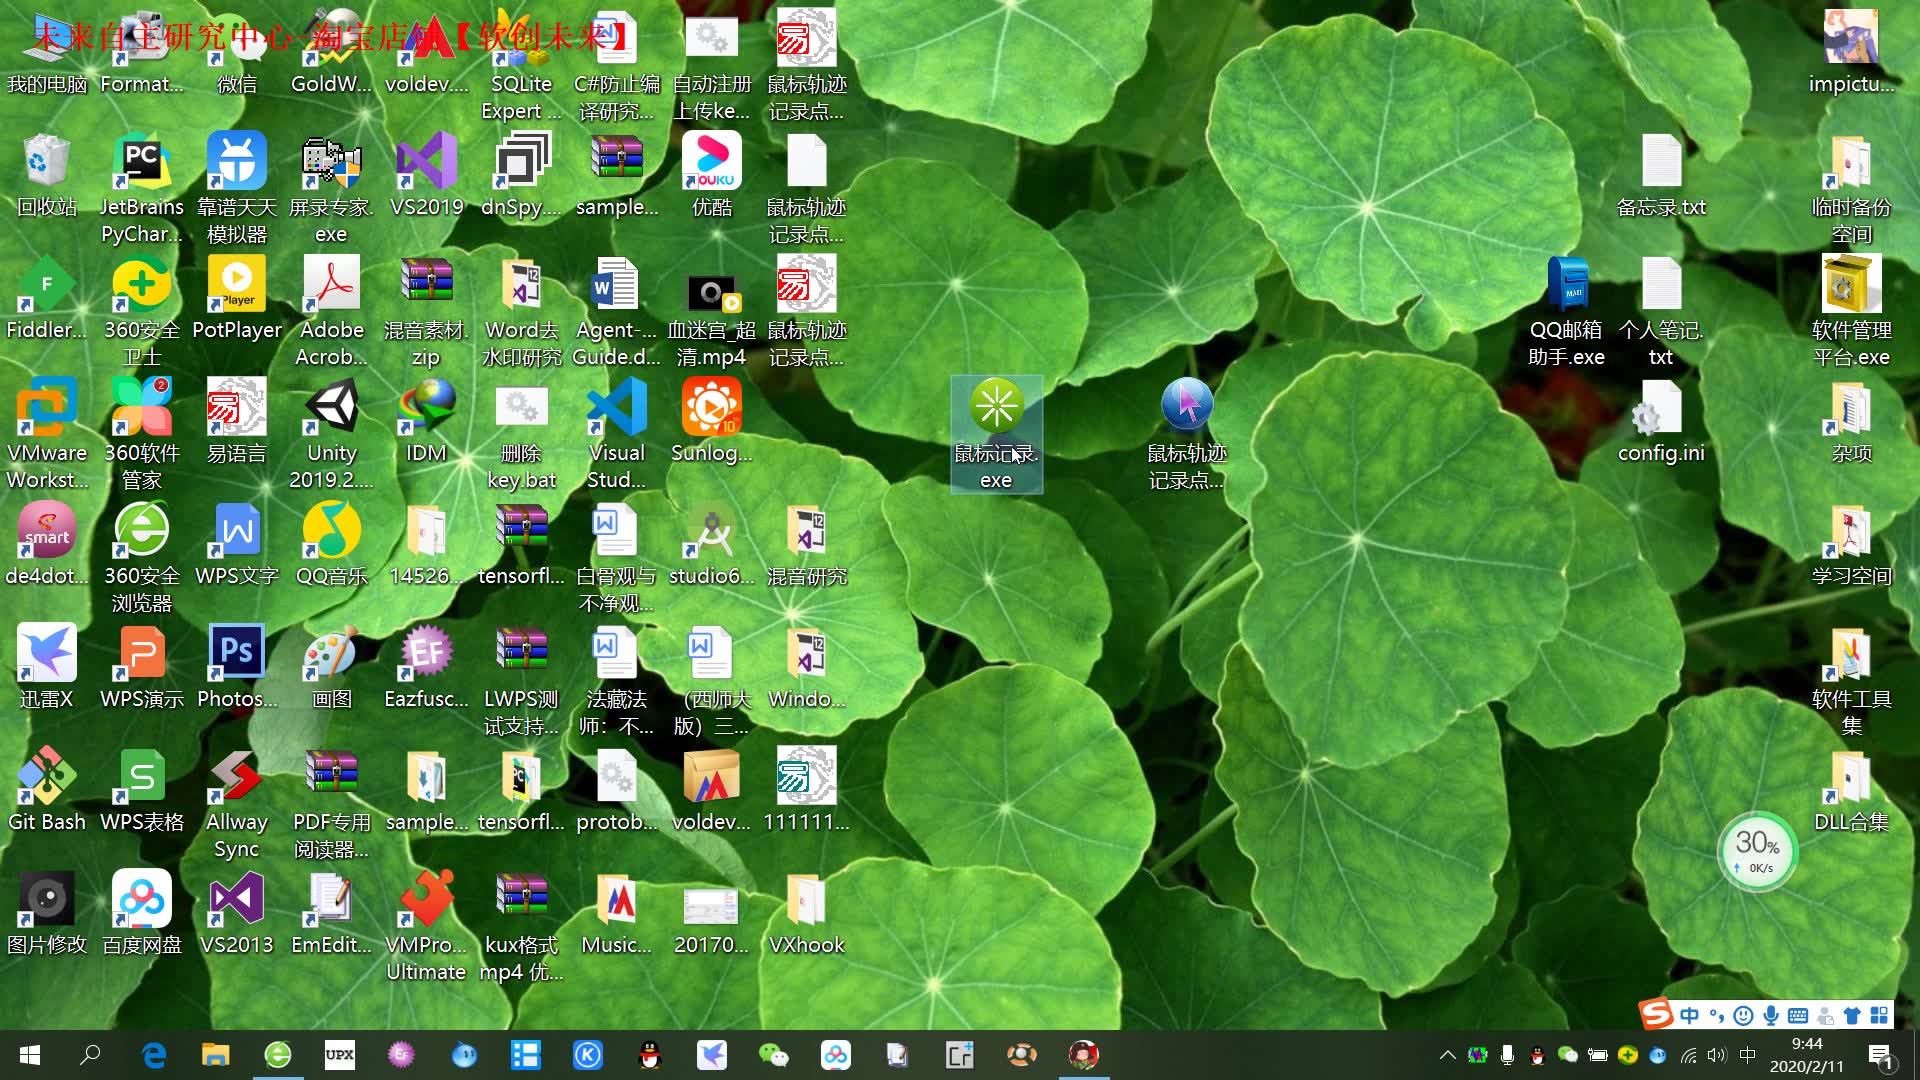Open Sunlogin remote control icon
Image resolution: width=1920 pixels, height=1080 pixels.
tap(711, 421)
